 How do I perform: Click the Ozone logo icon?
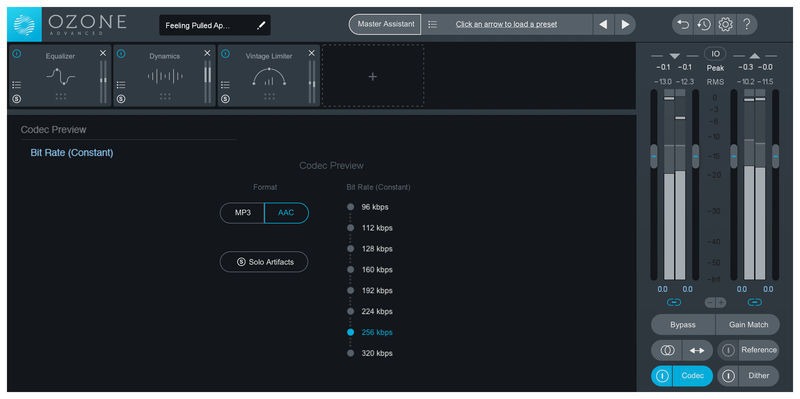24,24
